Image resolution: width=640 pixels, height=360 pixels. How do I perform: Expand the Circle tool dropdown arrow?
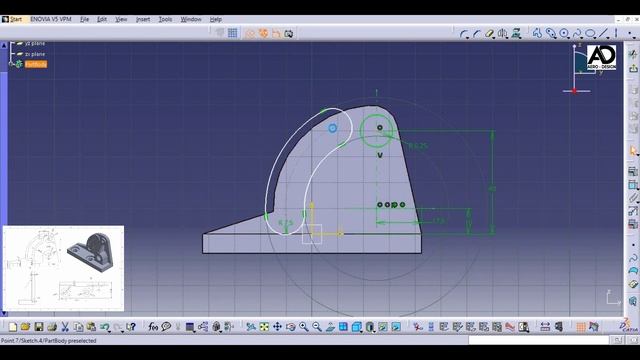(x=570, y=38)
